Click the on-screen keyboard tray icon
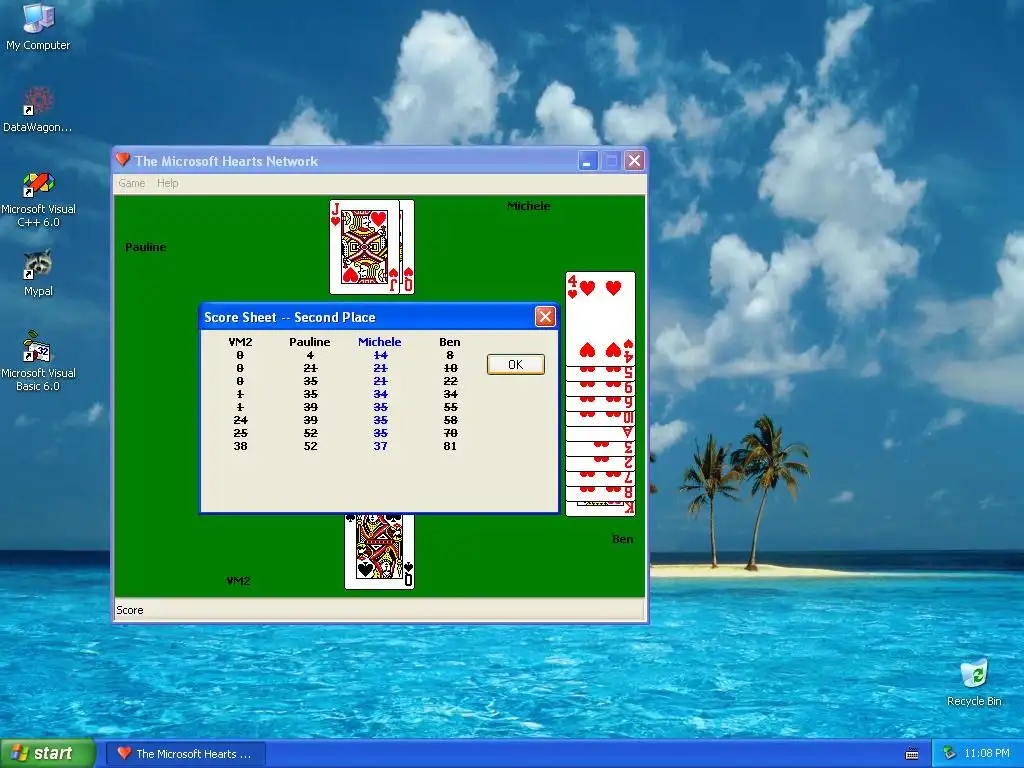 click(912, 754)
